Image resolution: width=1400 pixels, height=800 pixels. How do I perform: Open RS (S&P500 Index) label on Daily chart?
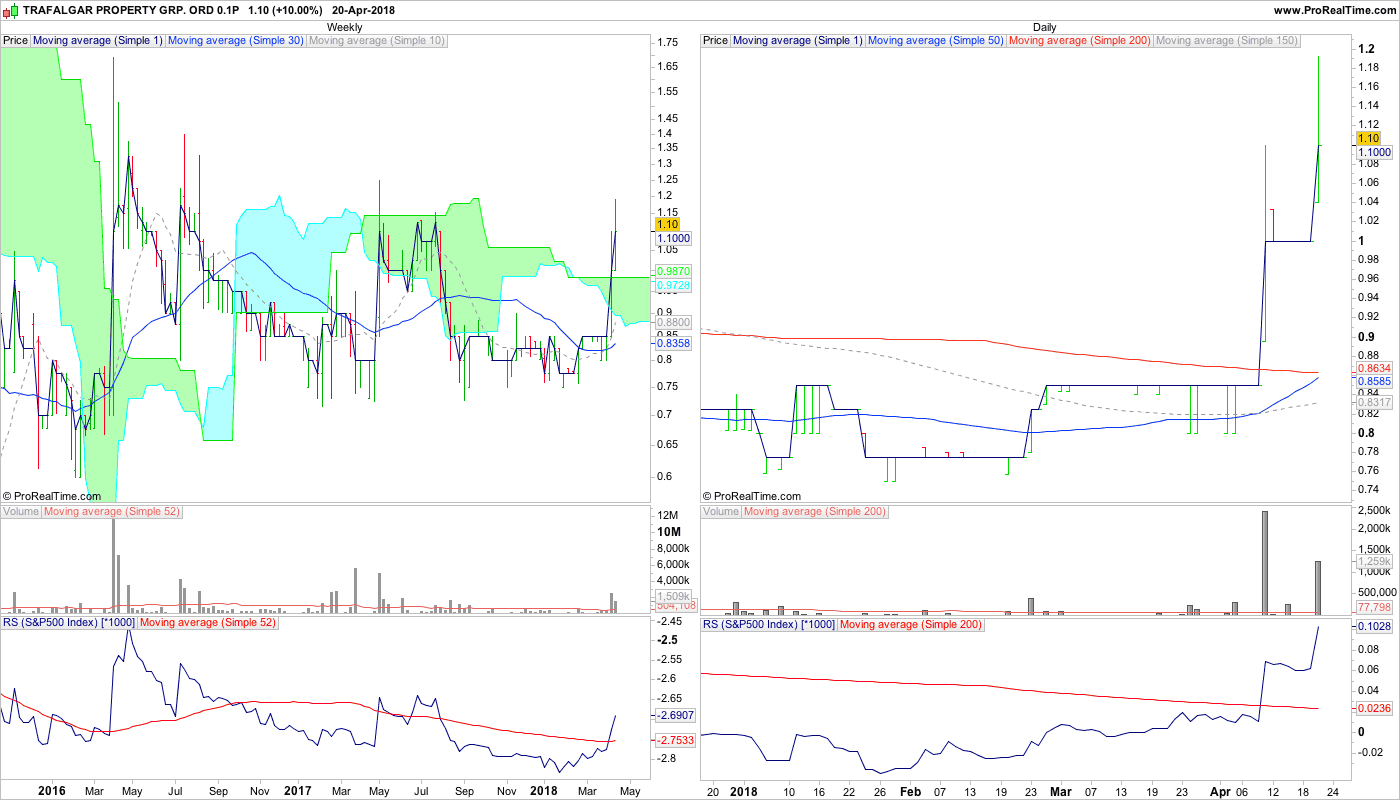(769, 624)
